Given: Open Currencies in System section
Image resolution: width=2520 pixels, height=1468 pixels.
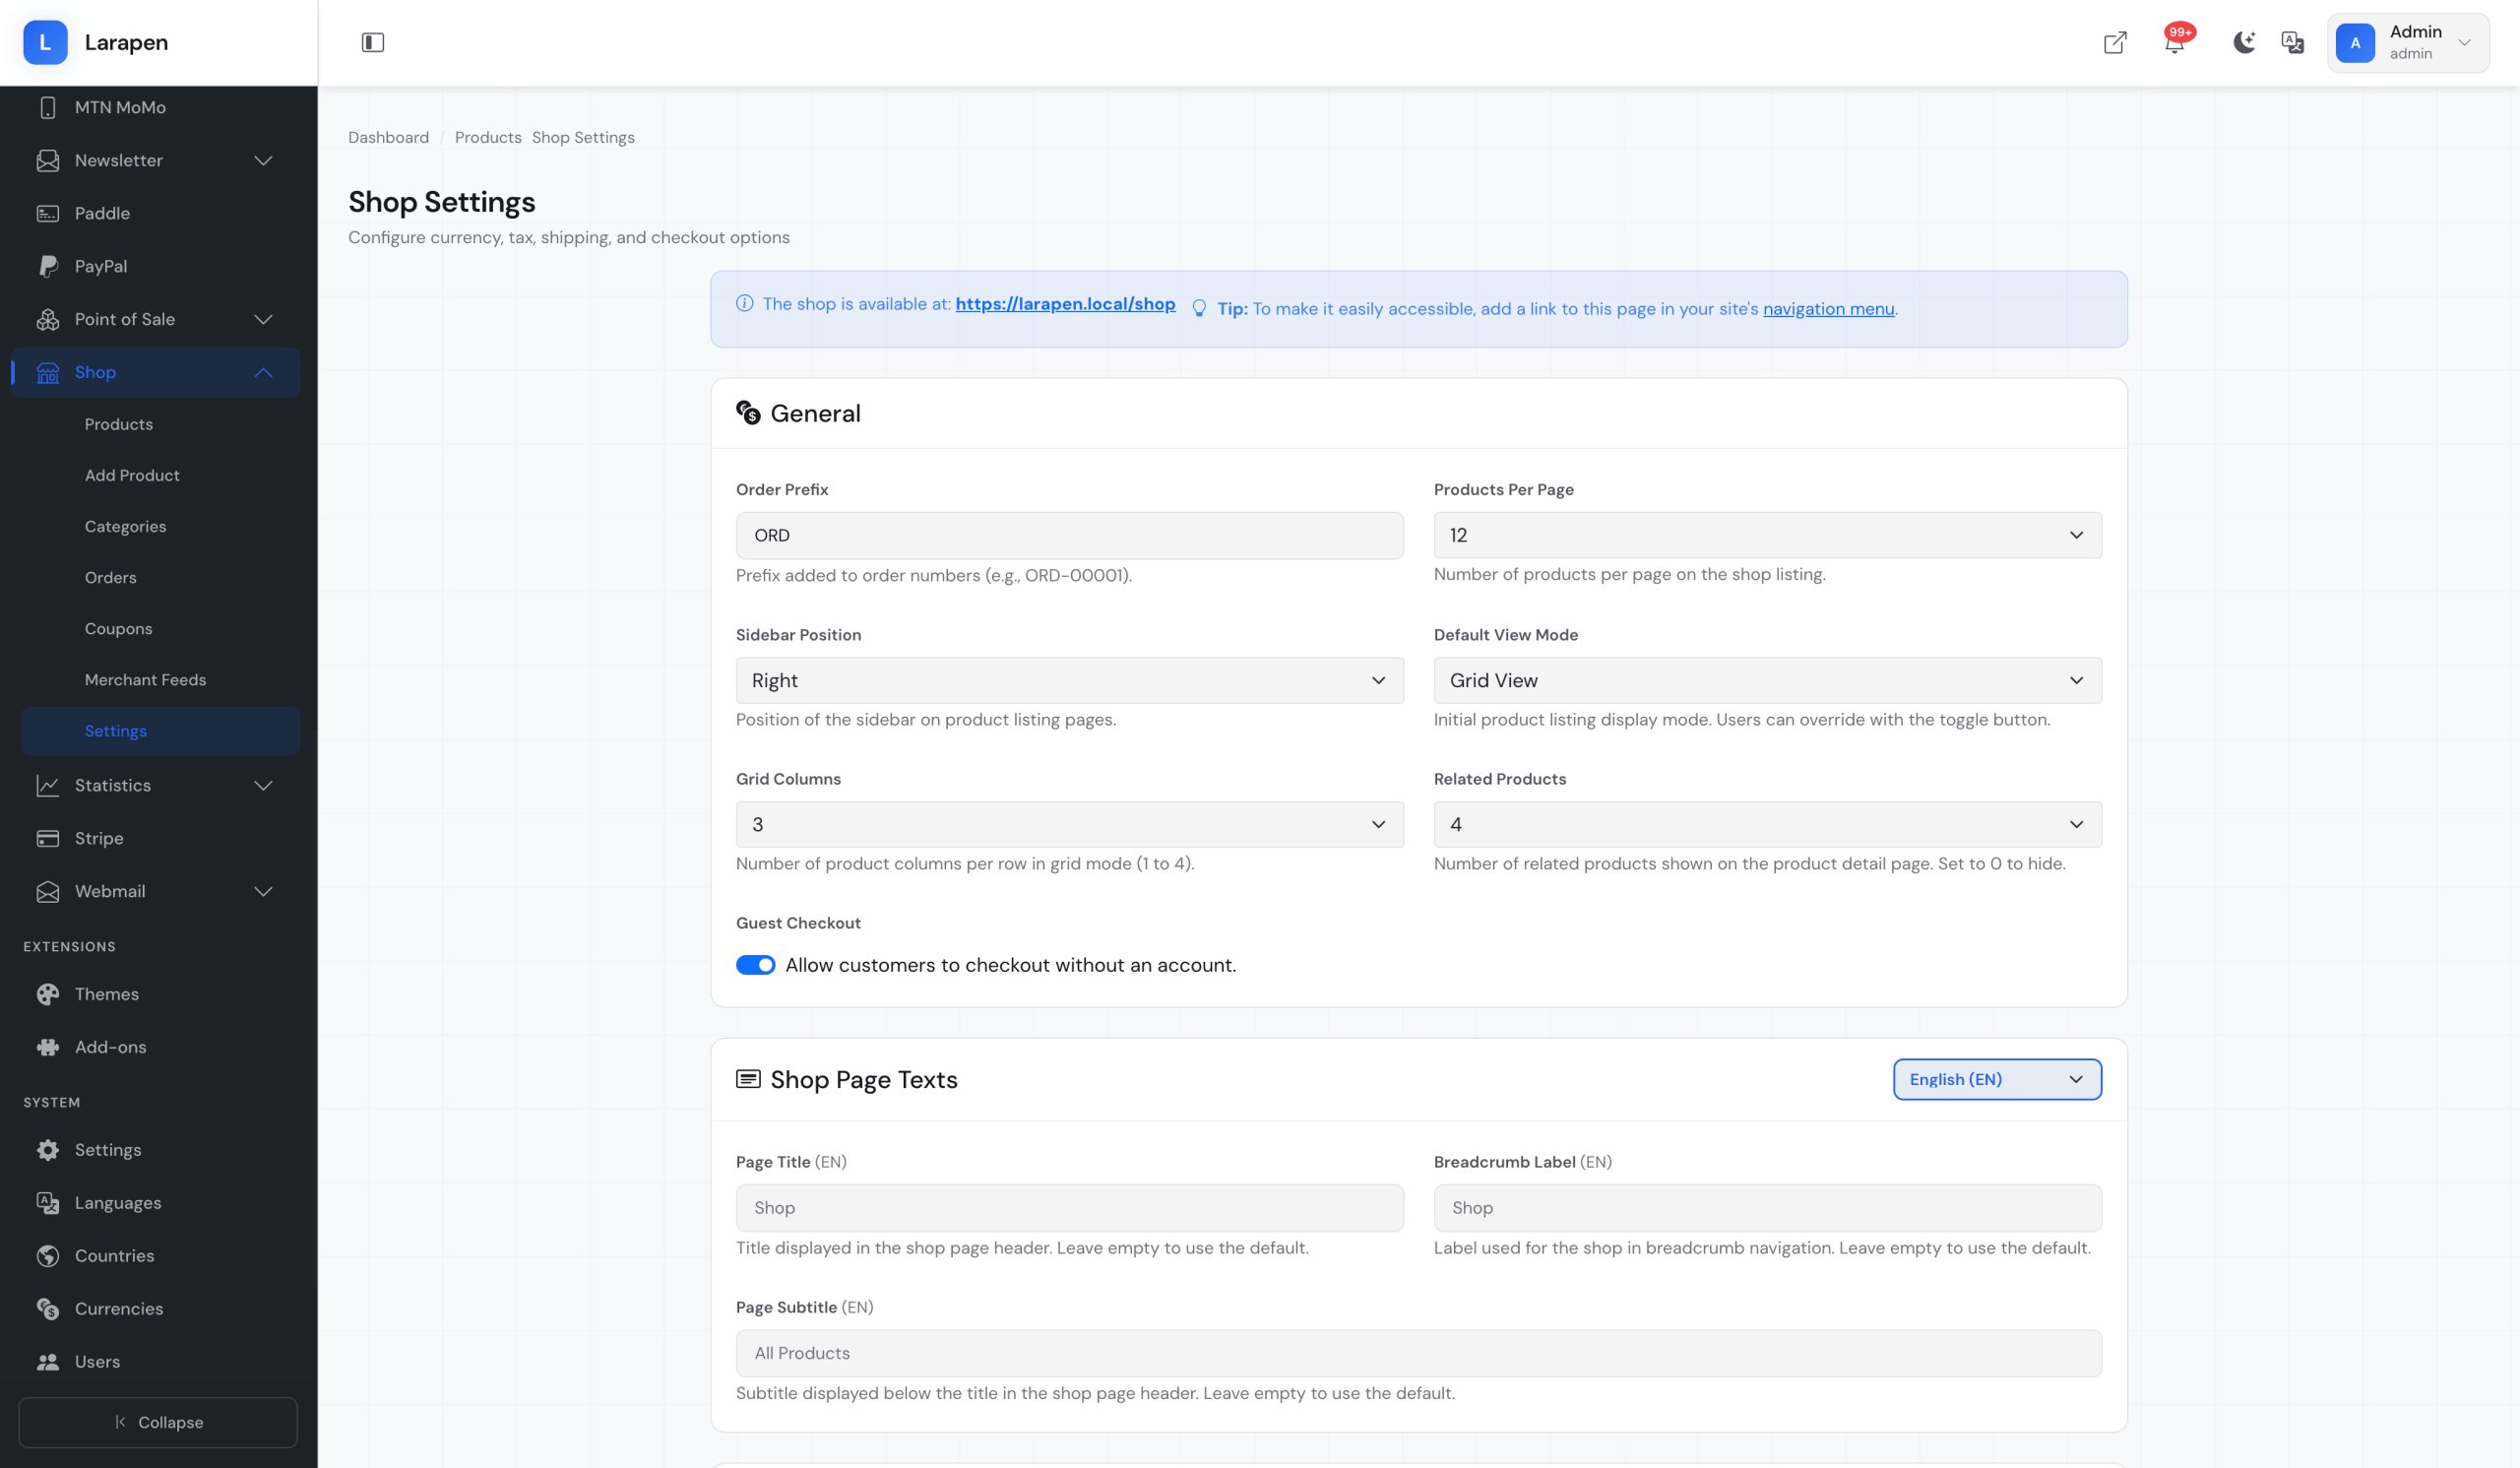Looking at the screenshot, I should point(118,1308).
